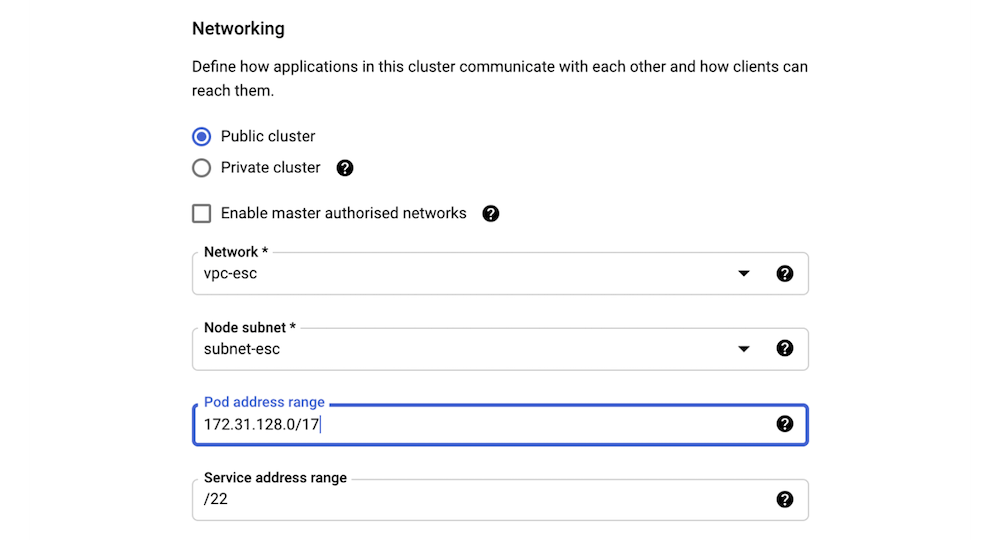Click the "Enable master authorised networks" label
This screenshot has width=1000, height=540.
(343, 213)
